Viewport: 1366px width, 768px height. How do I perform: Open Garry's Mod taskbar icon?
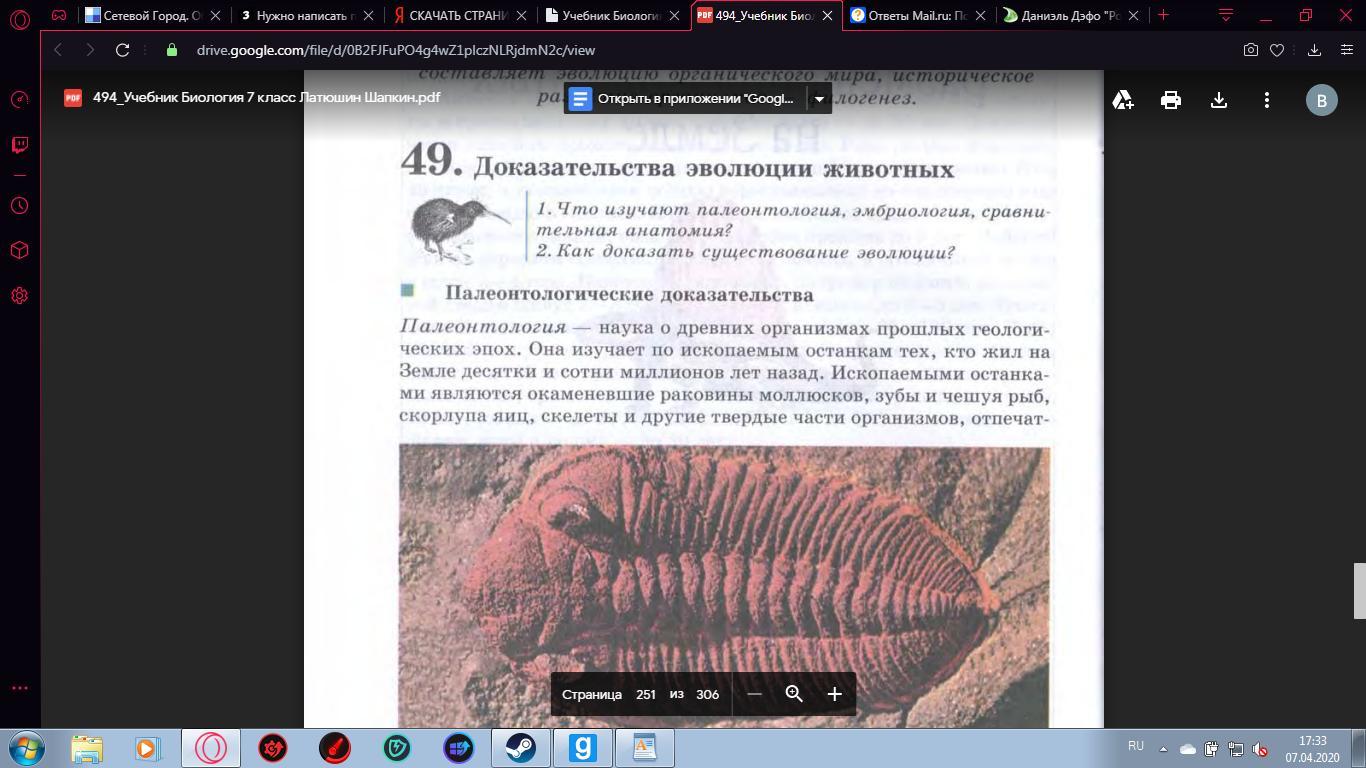point(583,748)
